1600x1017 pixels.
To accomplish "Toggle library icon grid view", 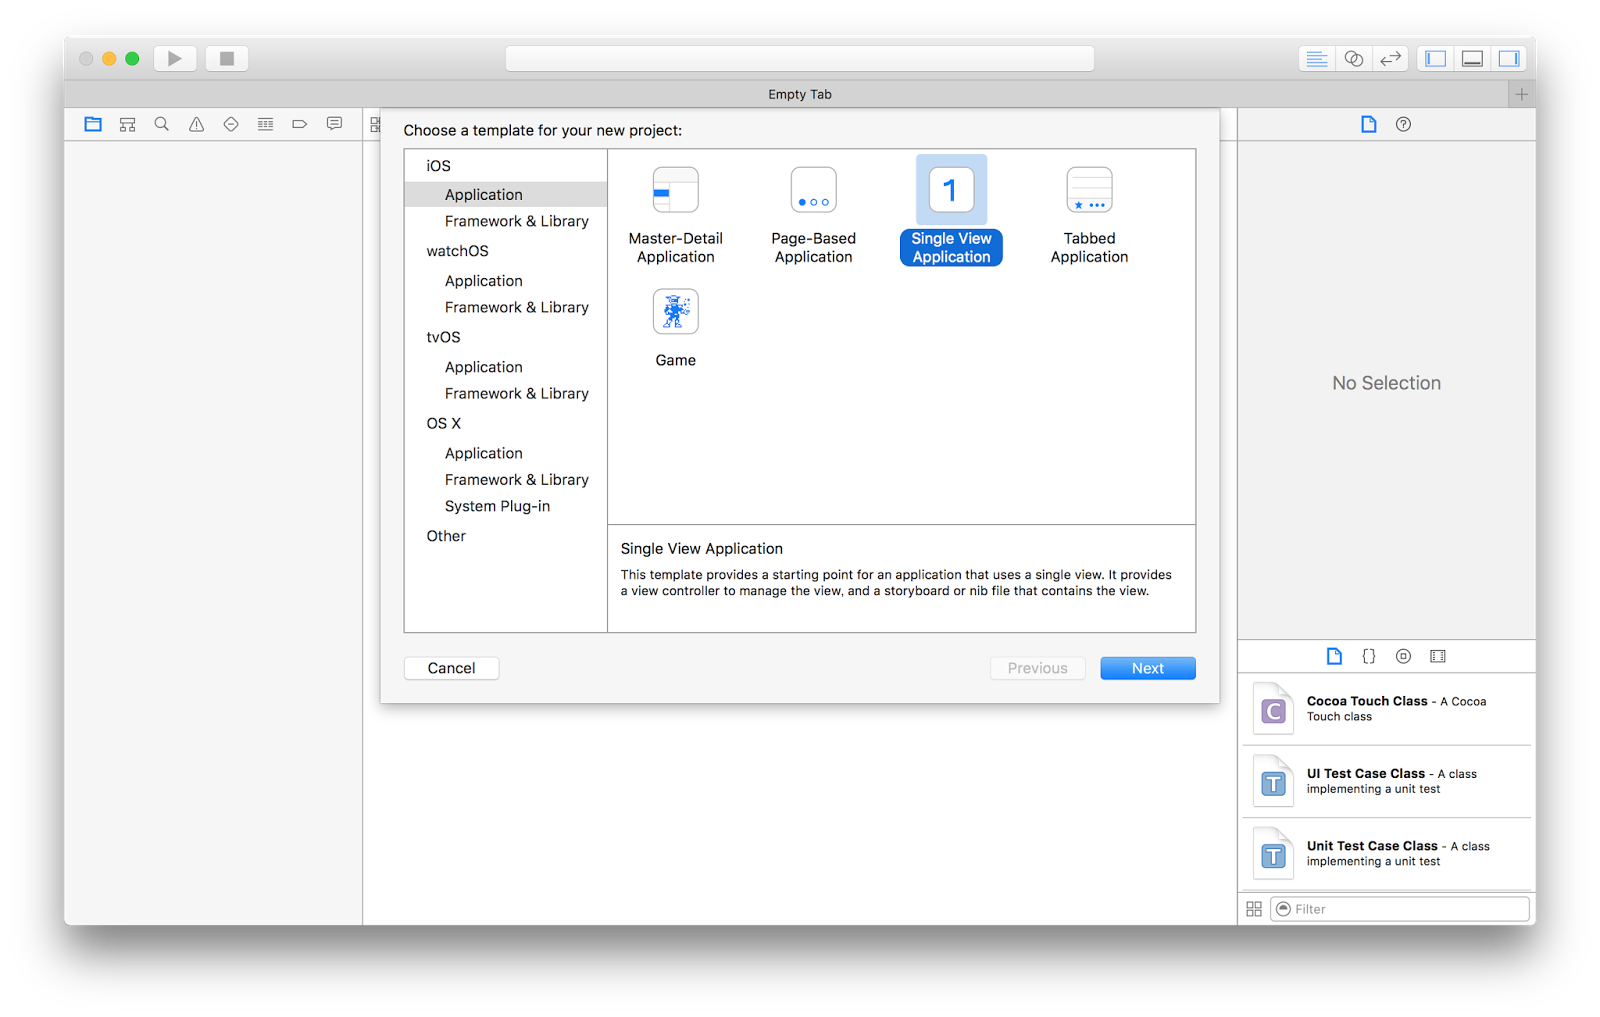I will (1254, 909).
